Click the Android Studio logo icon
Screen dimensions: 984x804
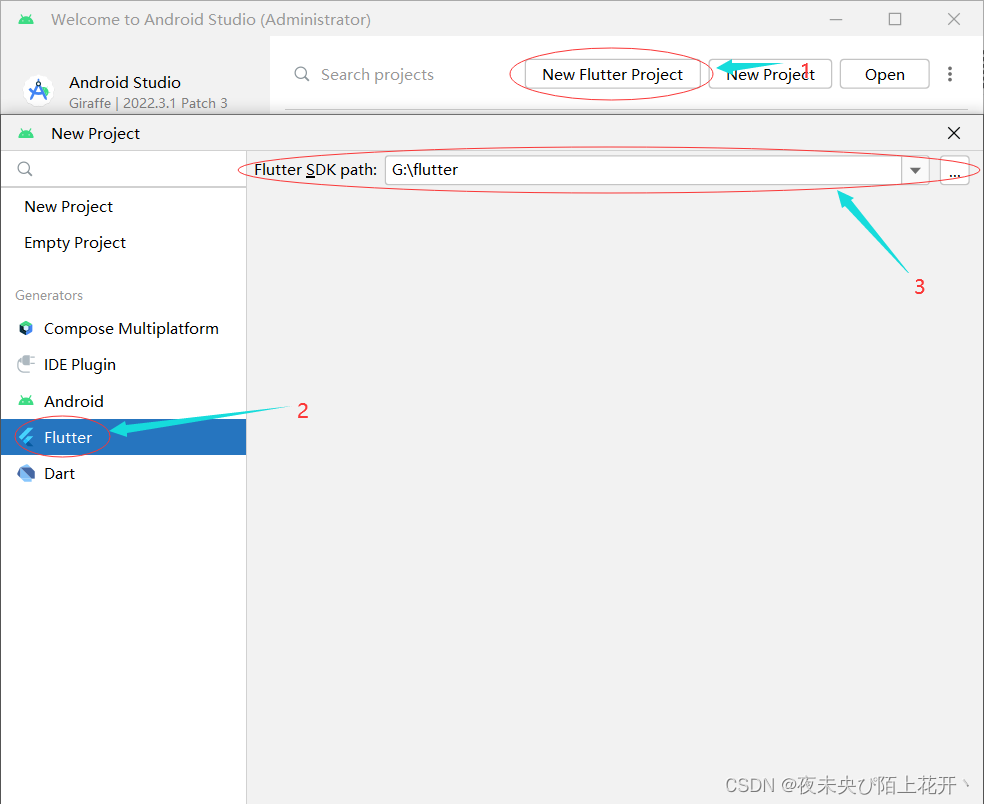pos(38,91)
